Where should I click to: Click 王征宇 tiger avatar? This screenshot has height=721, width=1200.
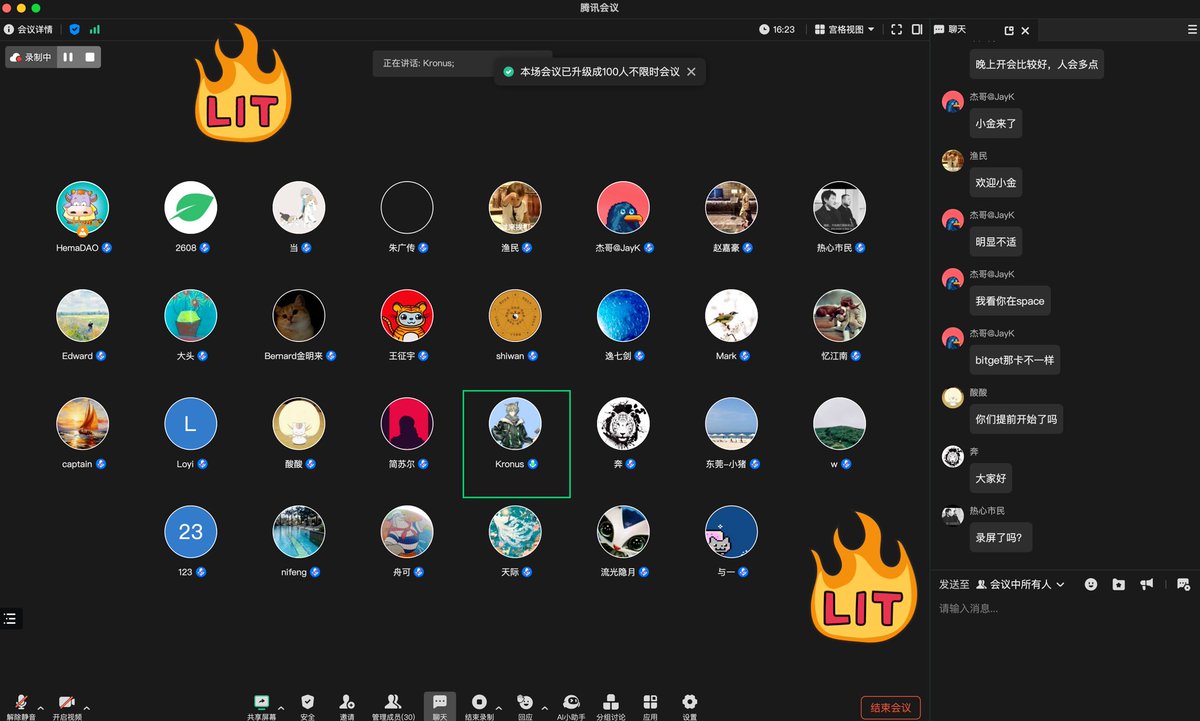[407, 316]
